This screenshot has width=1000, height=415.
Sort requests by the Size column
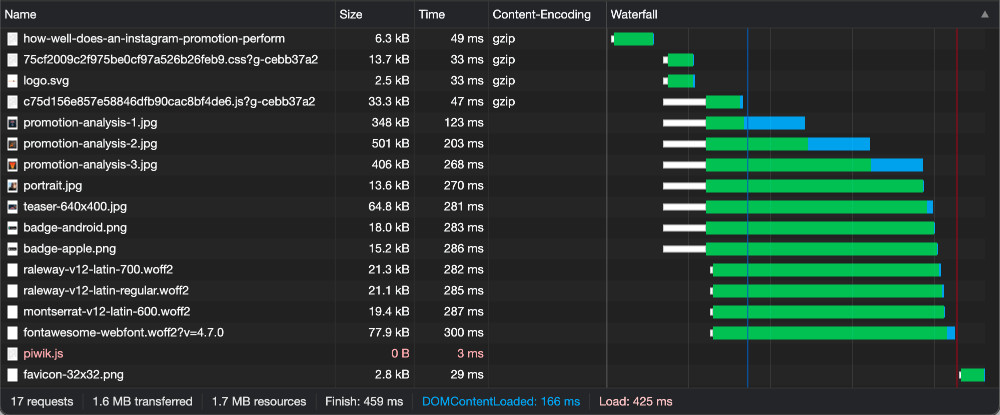351,15
